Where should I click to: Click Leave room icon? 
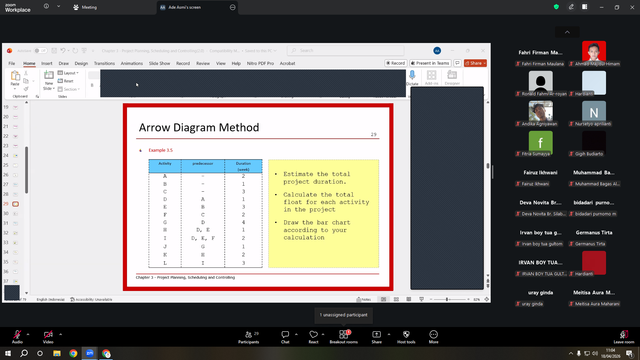[x=624, y=337]
